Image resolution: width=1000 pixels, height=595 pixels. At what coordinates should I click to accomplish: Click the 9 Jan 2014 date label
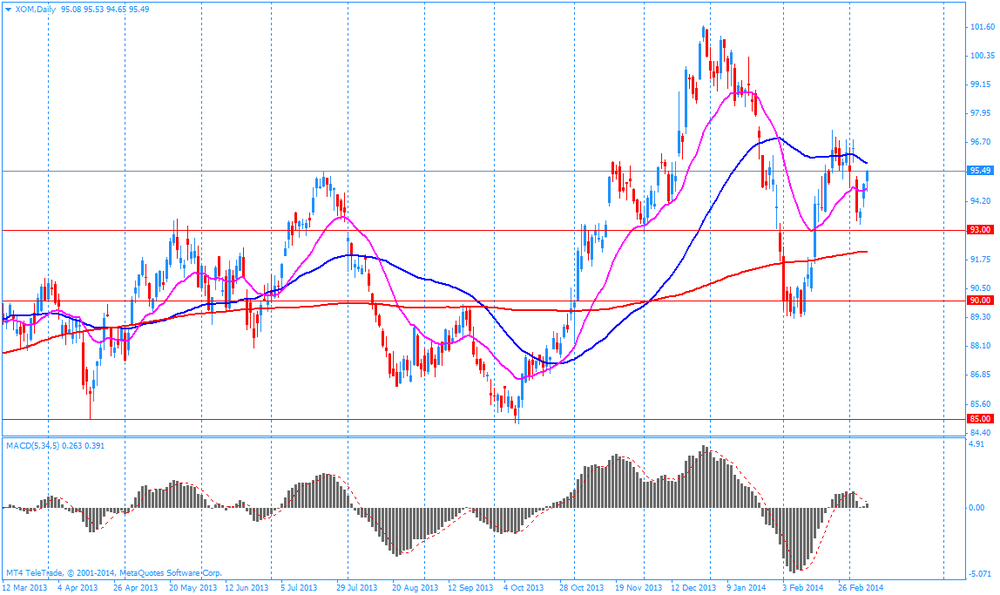(747, 587)
